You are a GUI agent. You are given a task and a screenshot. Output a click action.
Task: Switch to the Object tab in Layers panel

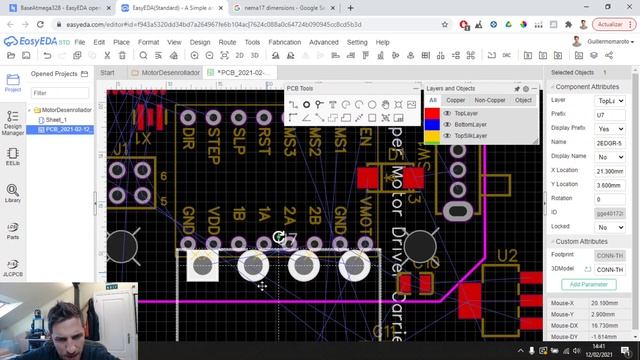[x=523, y=100]
